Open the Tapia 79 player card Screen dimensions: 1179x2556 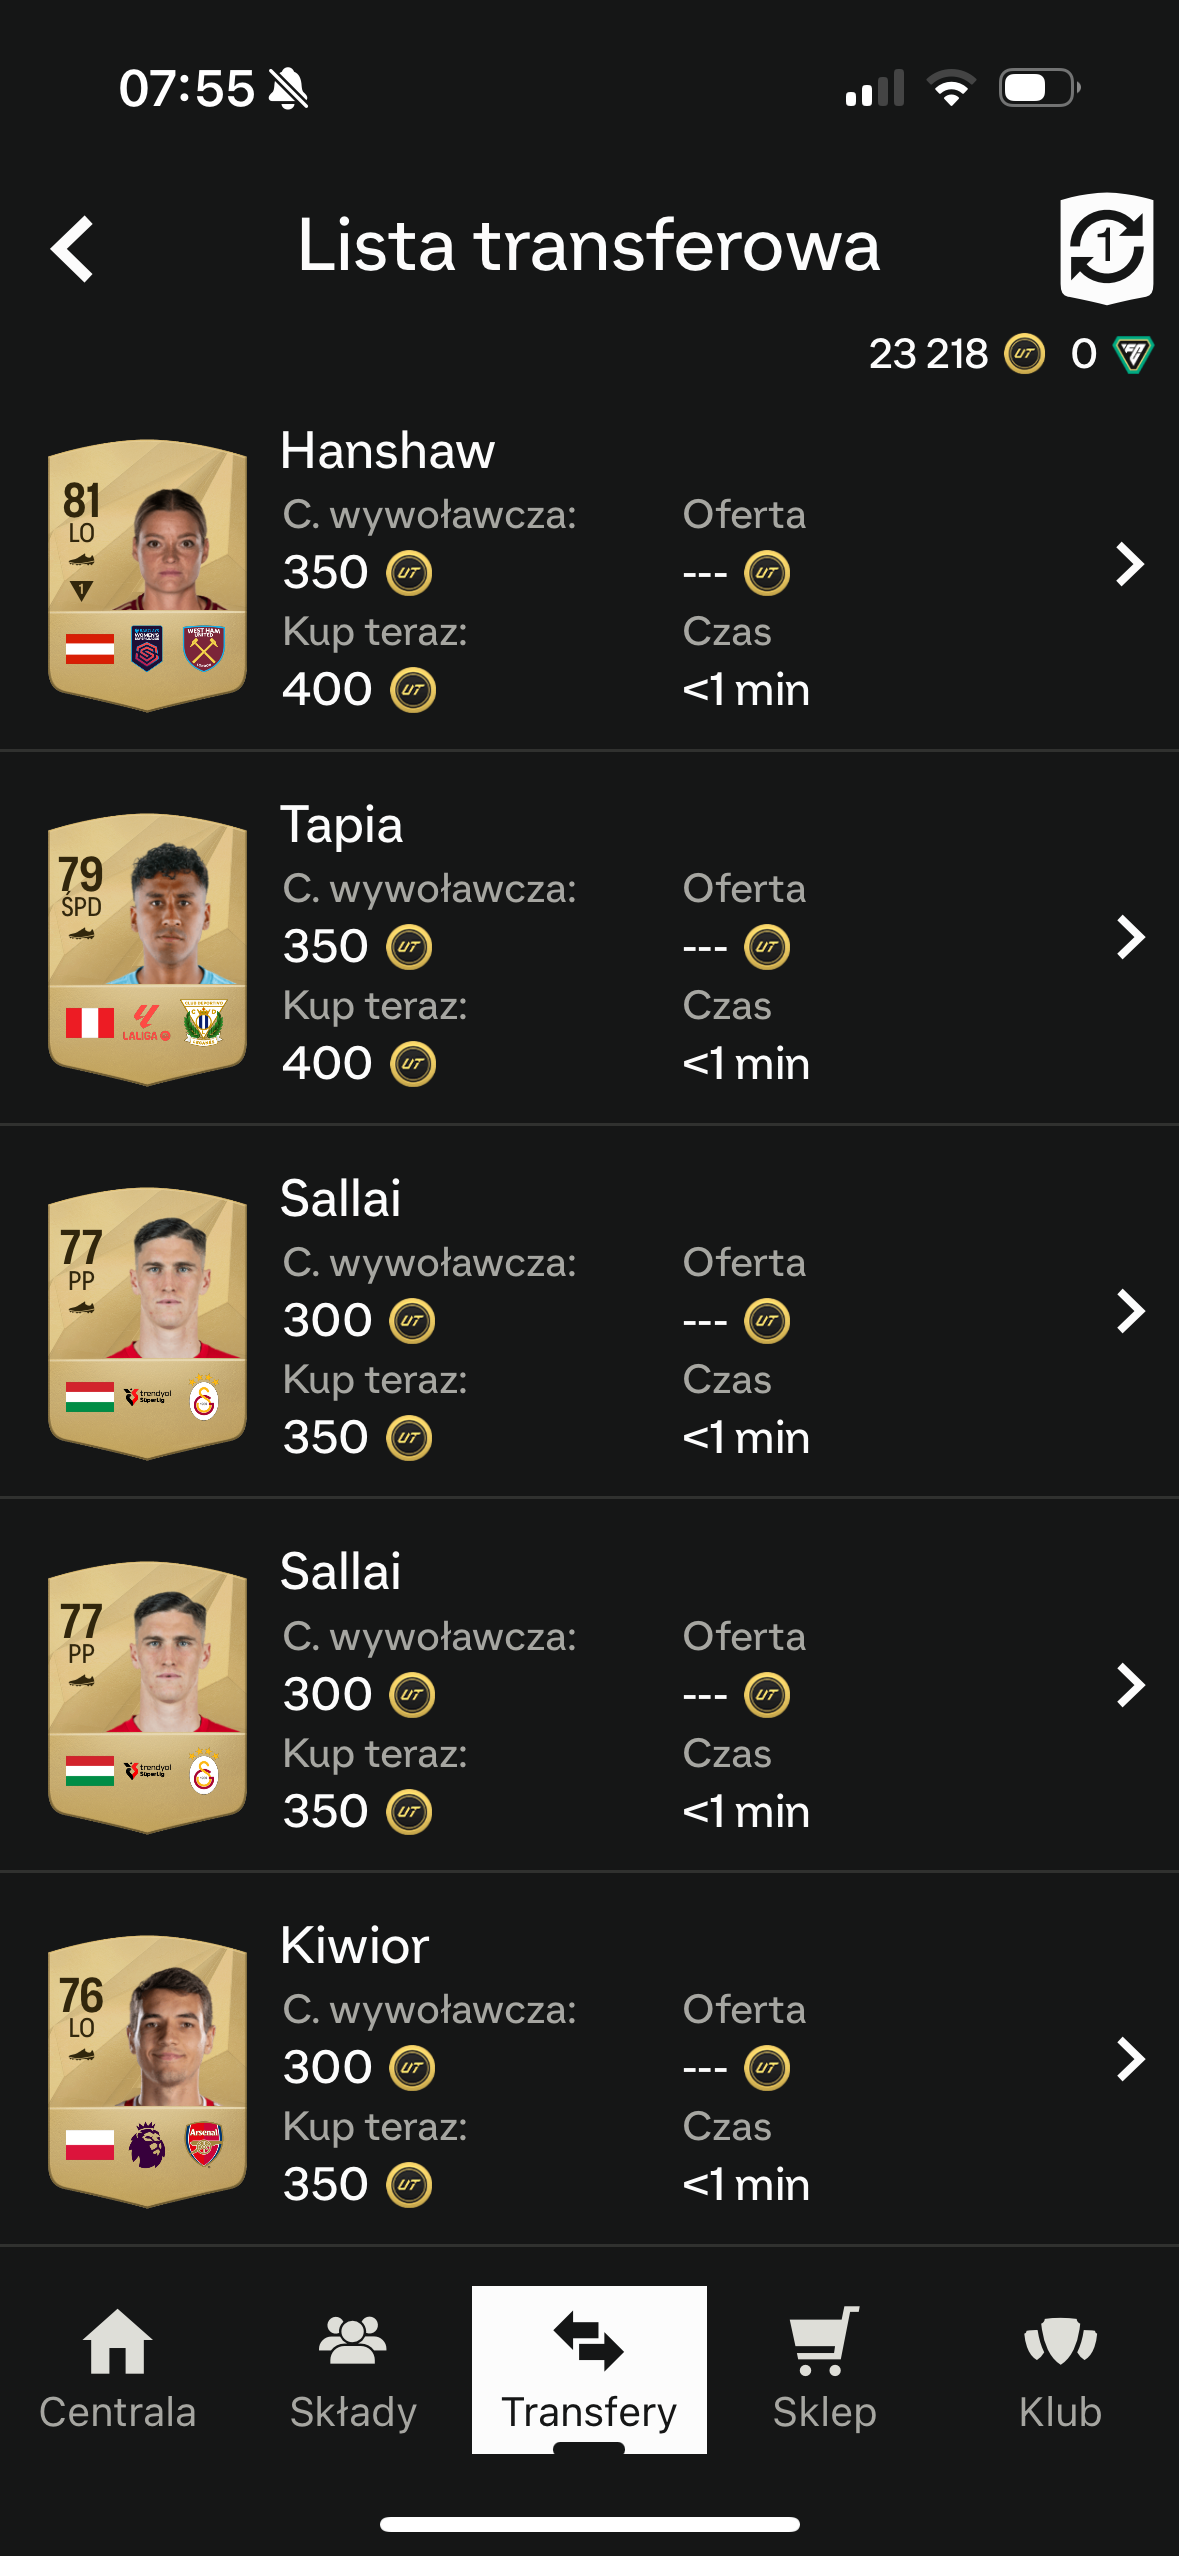[148, 949]
